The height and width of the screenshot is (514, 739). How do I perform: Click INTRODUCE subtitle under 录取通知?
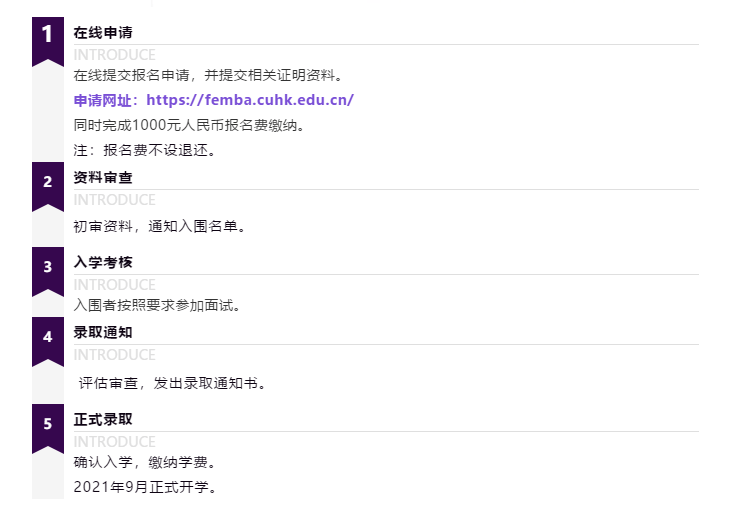coord(115,355)
